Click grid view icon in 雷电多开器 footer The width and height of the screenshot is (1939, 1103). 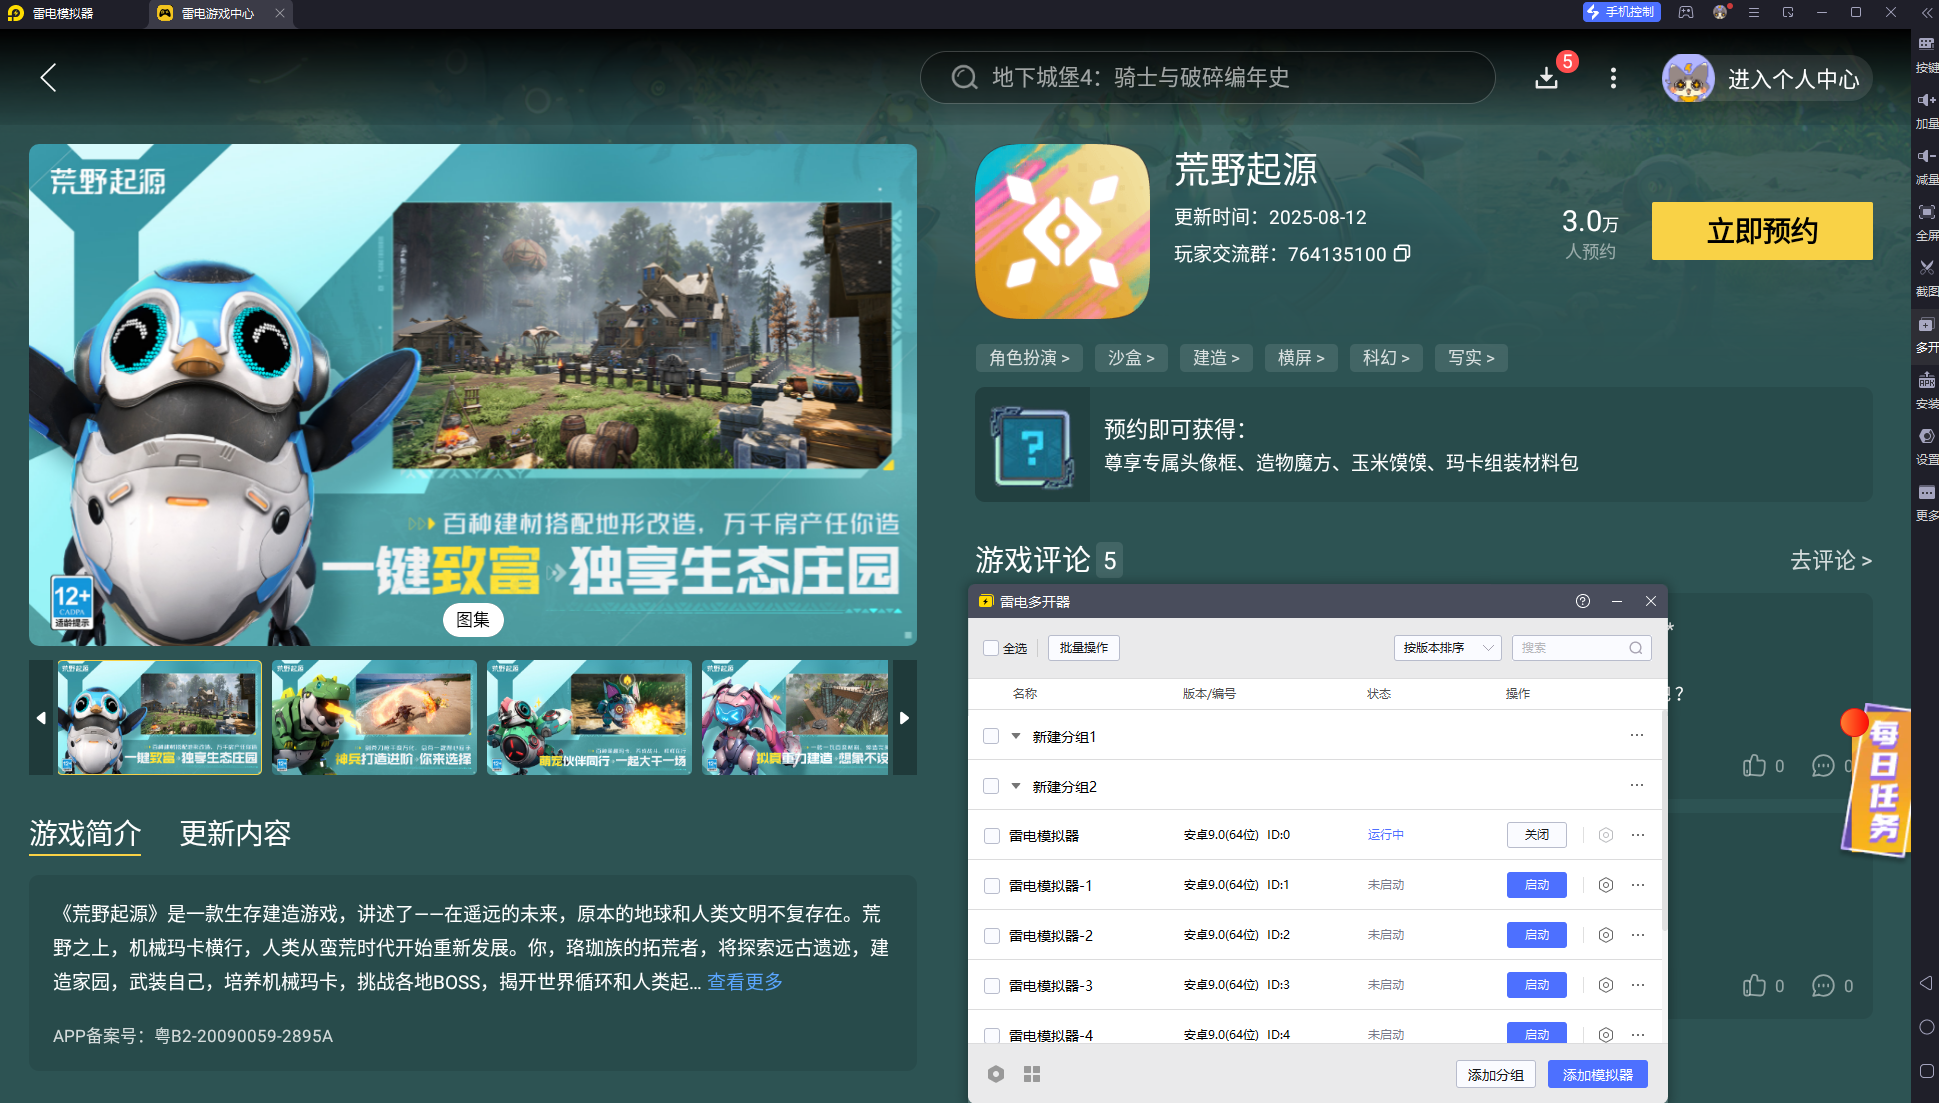point(1032,1074)
